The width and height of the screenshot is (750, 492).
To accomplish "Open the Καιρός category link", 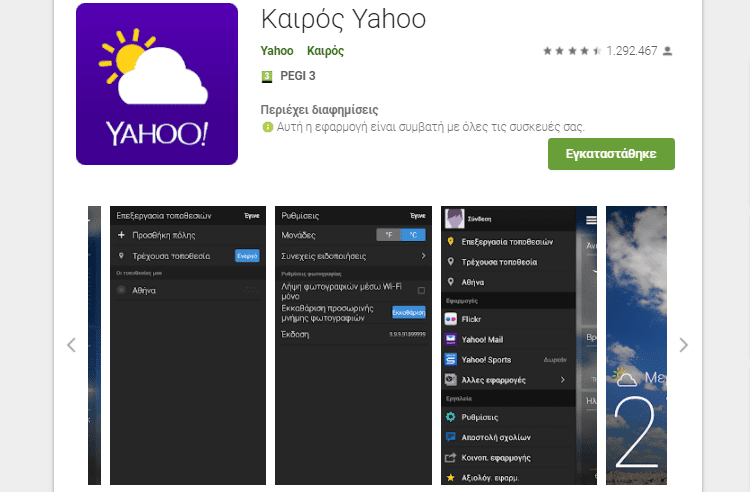I will coord(325,51).
